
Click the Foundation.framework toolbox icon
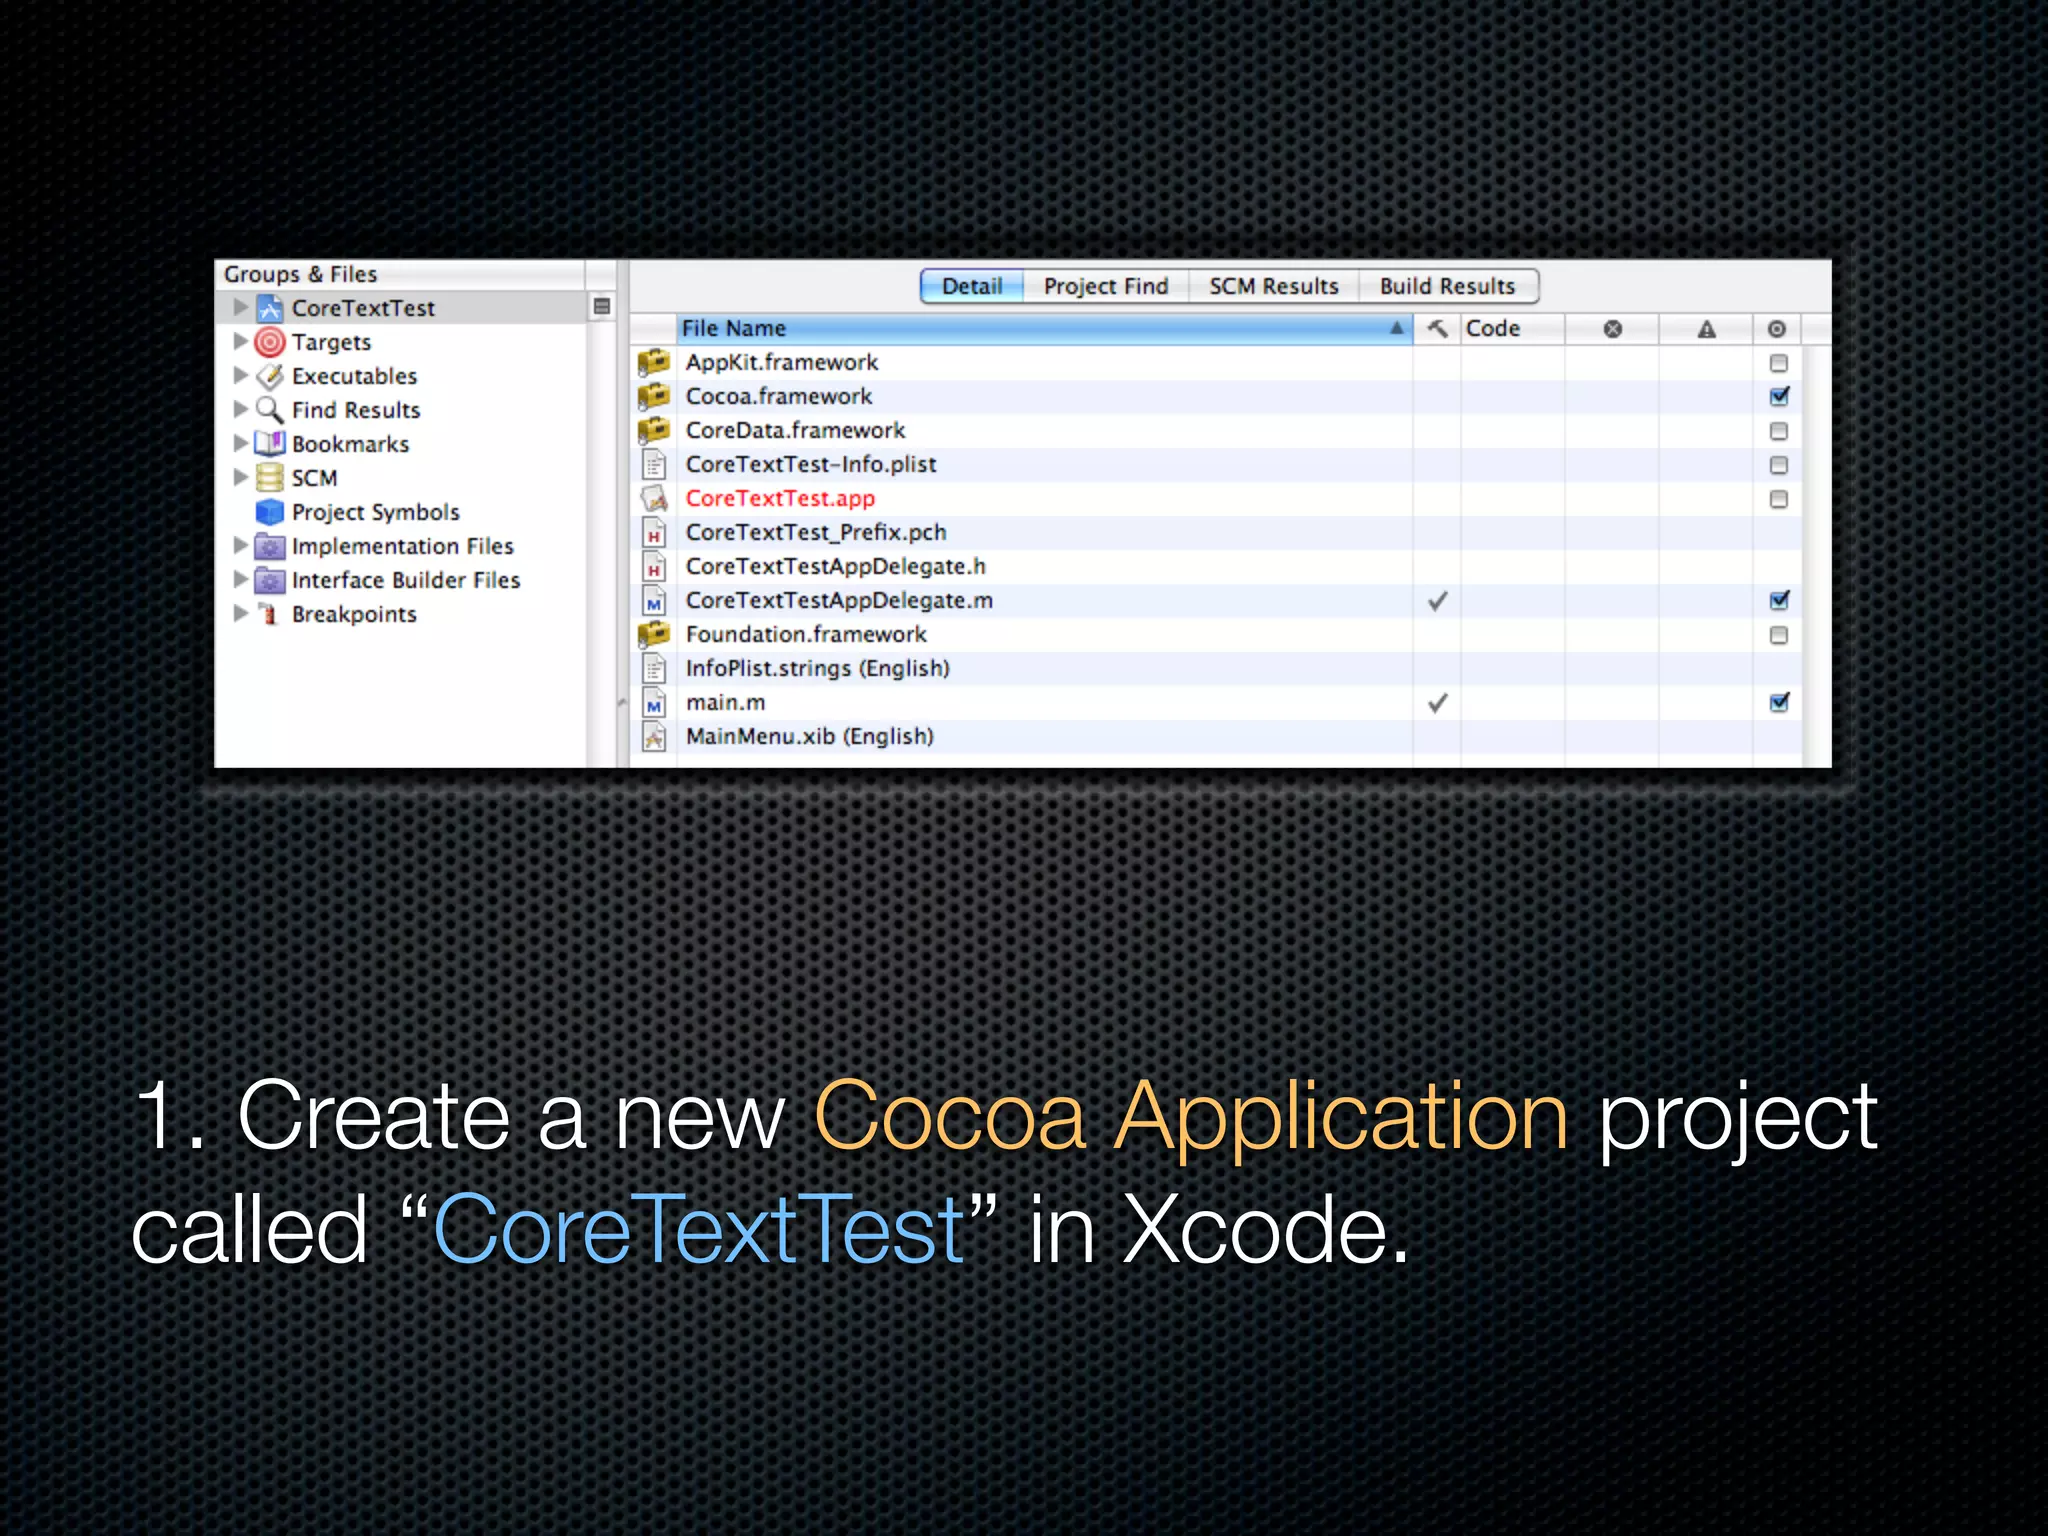tap(653, 634)
